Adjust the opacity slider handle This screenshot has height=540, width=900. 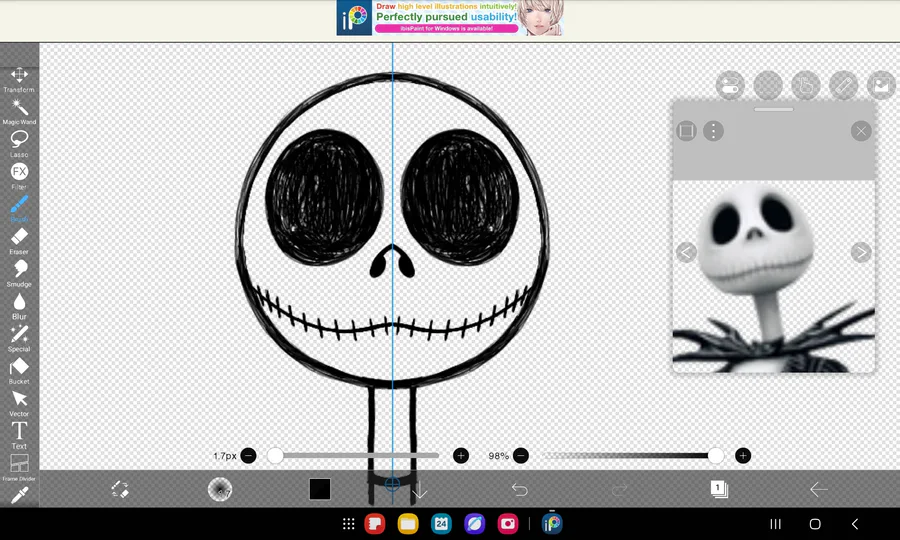point(715,456)
